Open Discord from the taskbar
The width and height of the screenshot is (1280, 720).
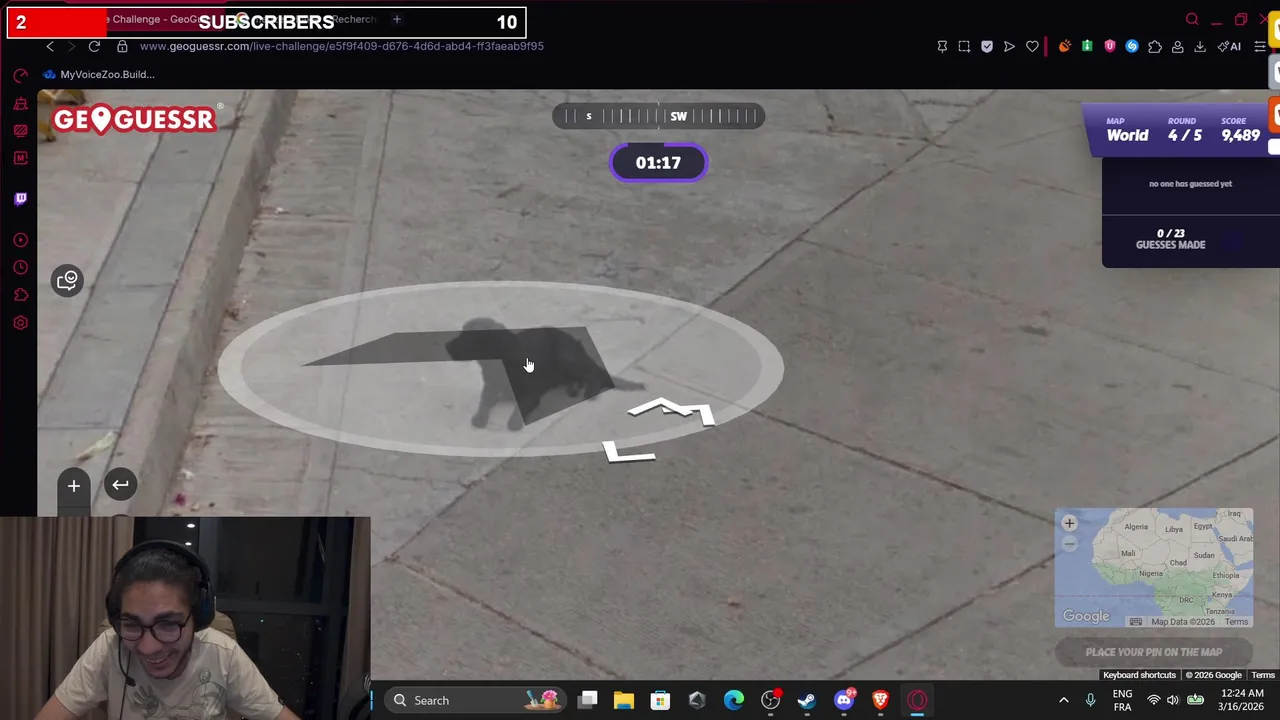(x=844, y=700)
